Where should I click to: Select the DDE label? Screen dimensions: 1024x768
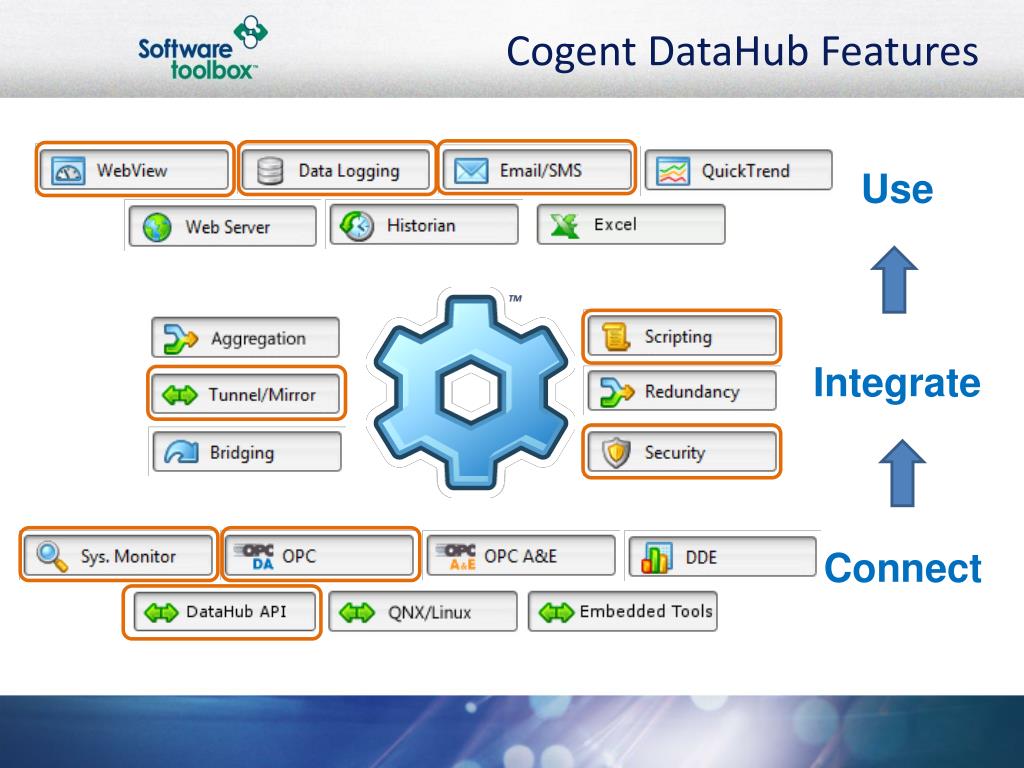701,557
